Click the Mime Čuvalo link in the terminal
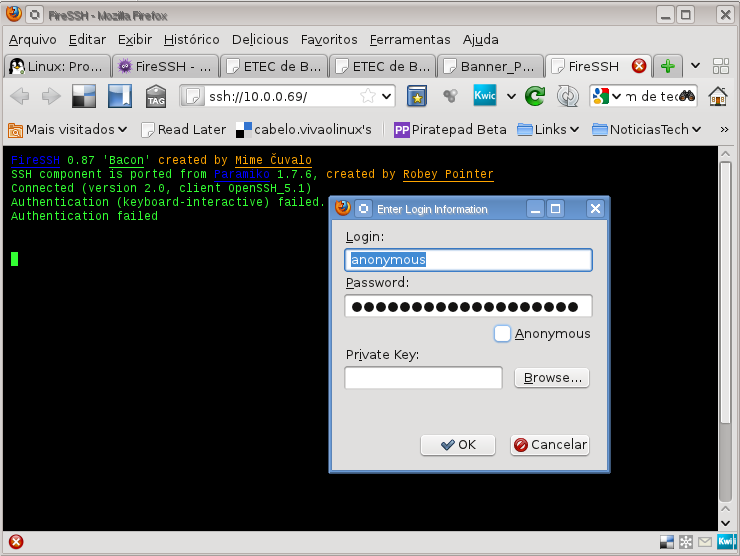 click(x=273, y=160)
